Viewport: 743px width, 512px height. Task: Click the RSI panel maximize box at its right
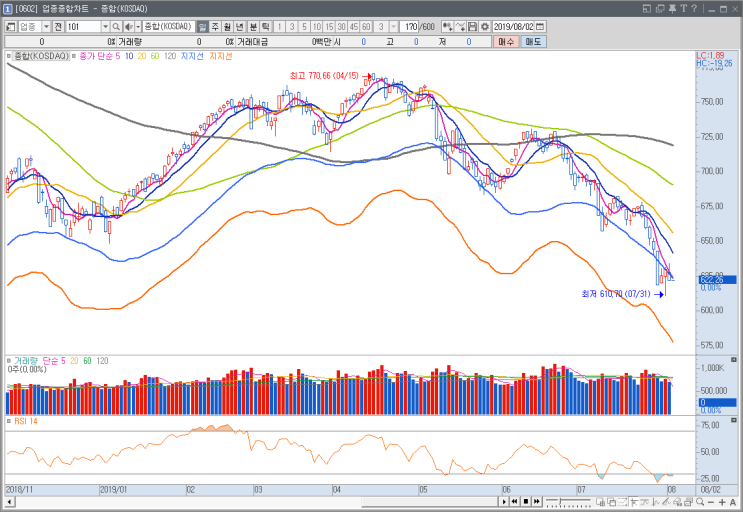(x=734, y=420)
